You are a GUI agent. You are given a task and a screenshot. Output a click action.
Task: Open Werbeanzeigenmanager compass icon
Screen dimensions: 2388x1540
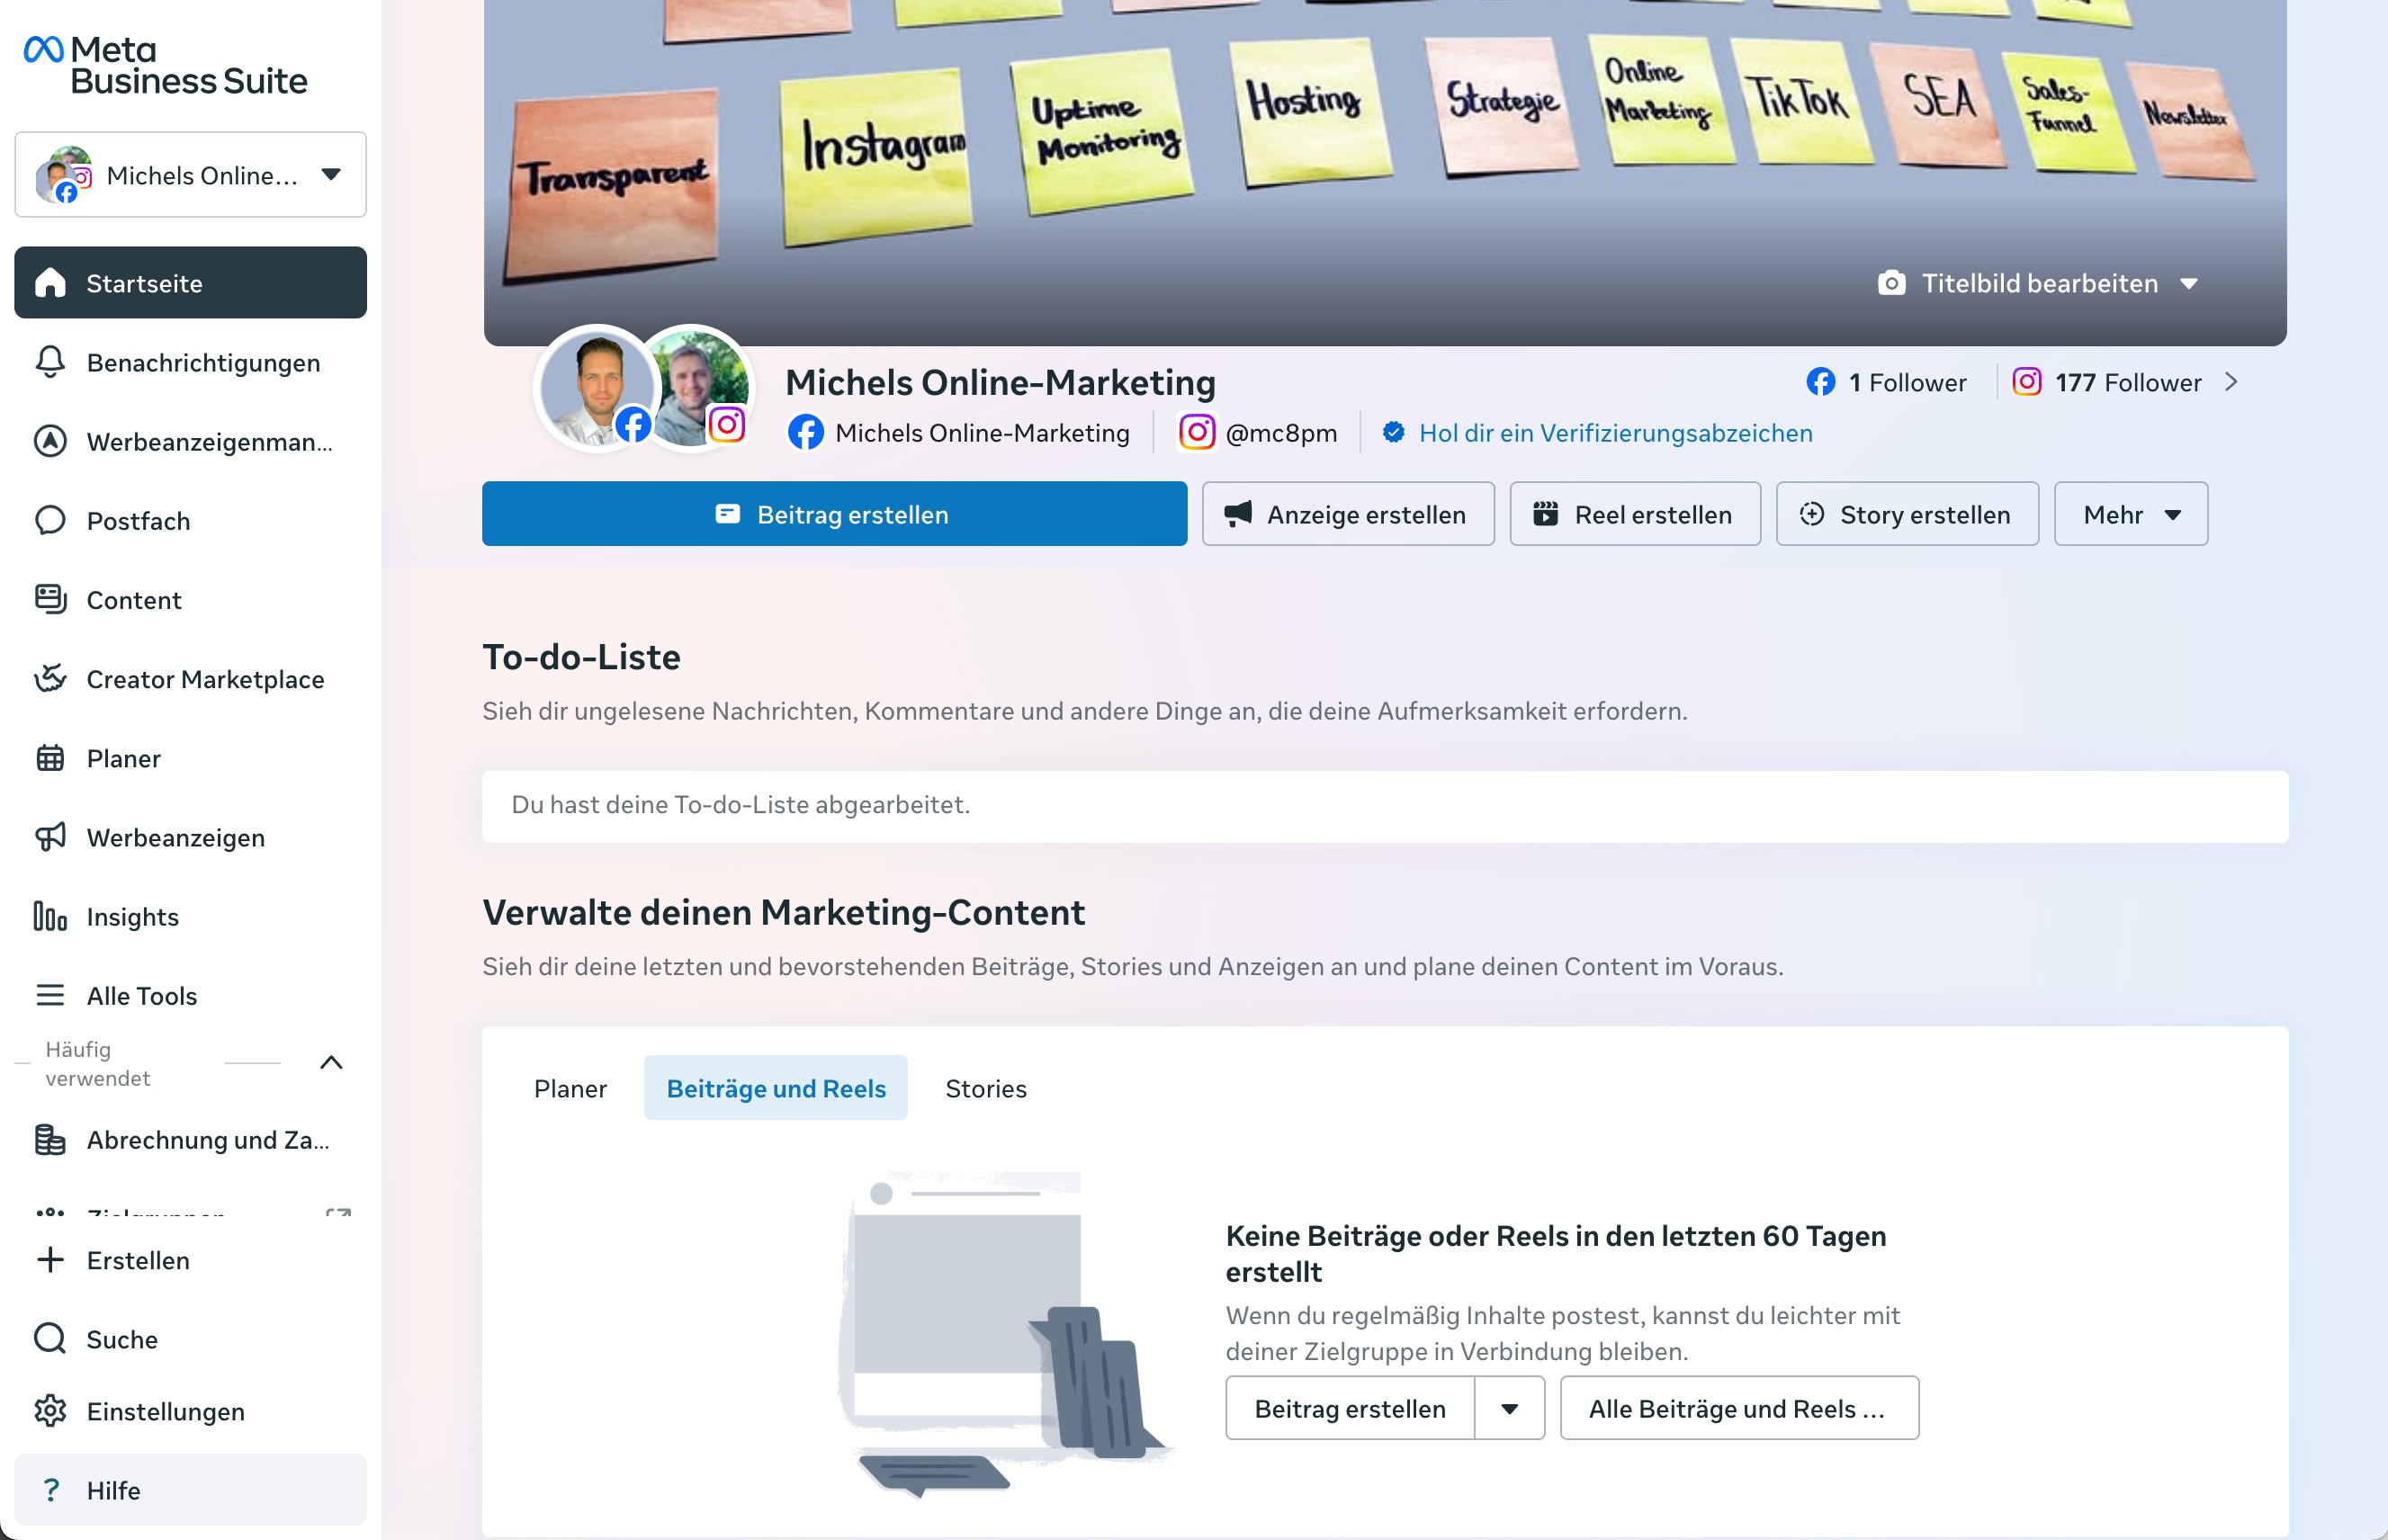(50, 441)
